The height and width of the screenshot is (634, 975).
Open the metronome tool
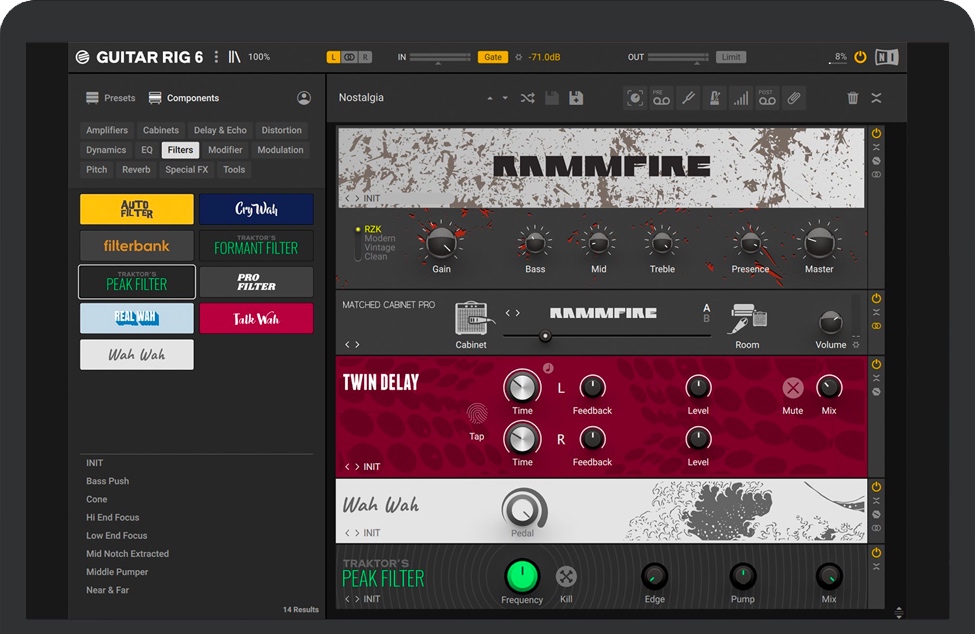tap(714, 98)
